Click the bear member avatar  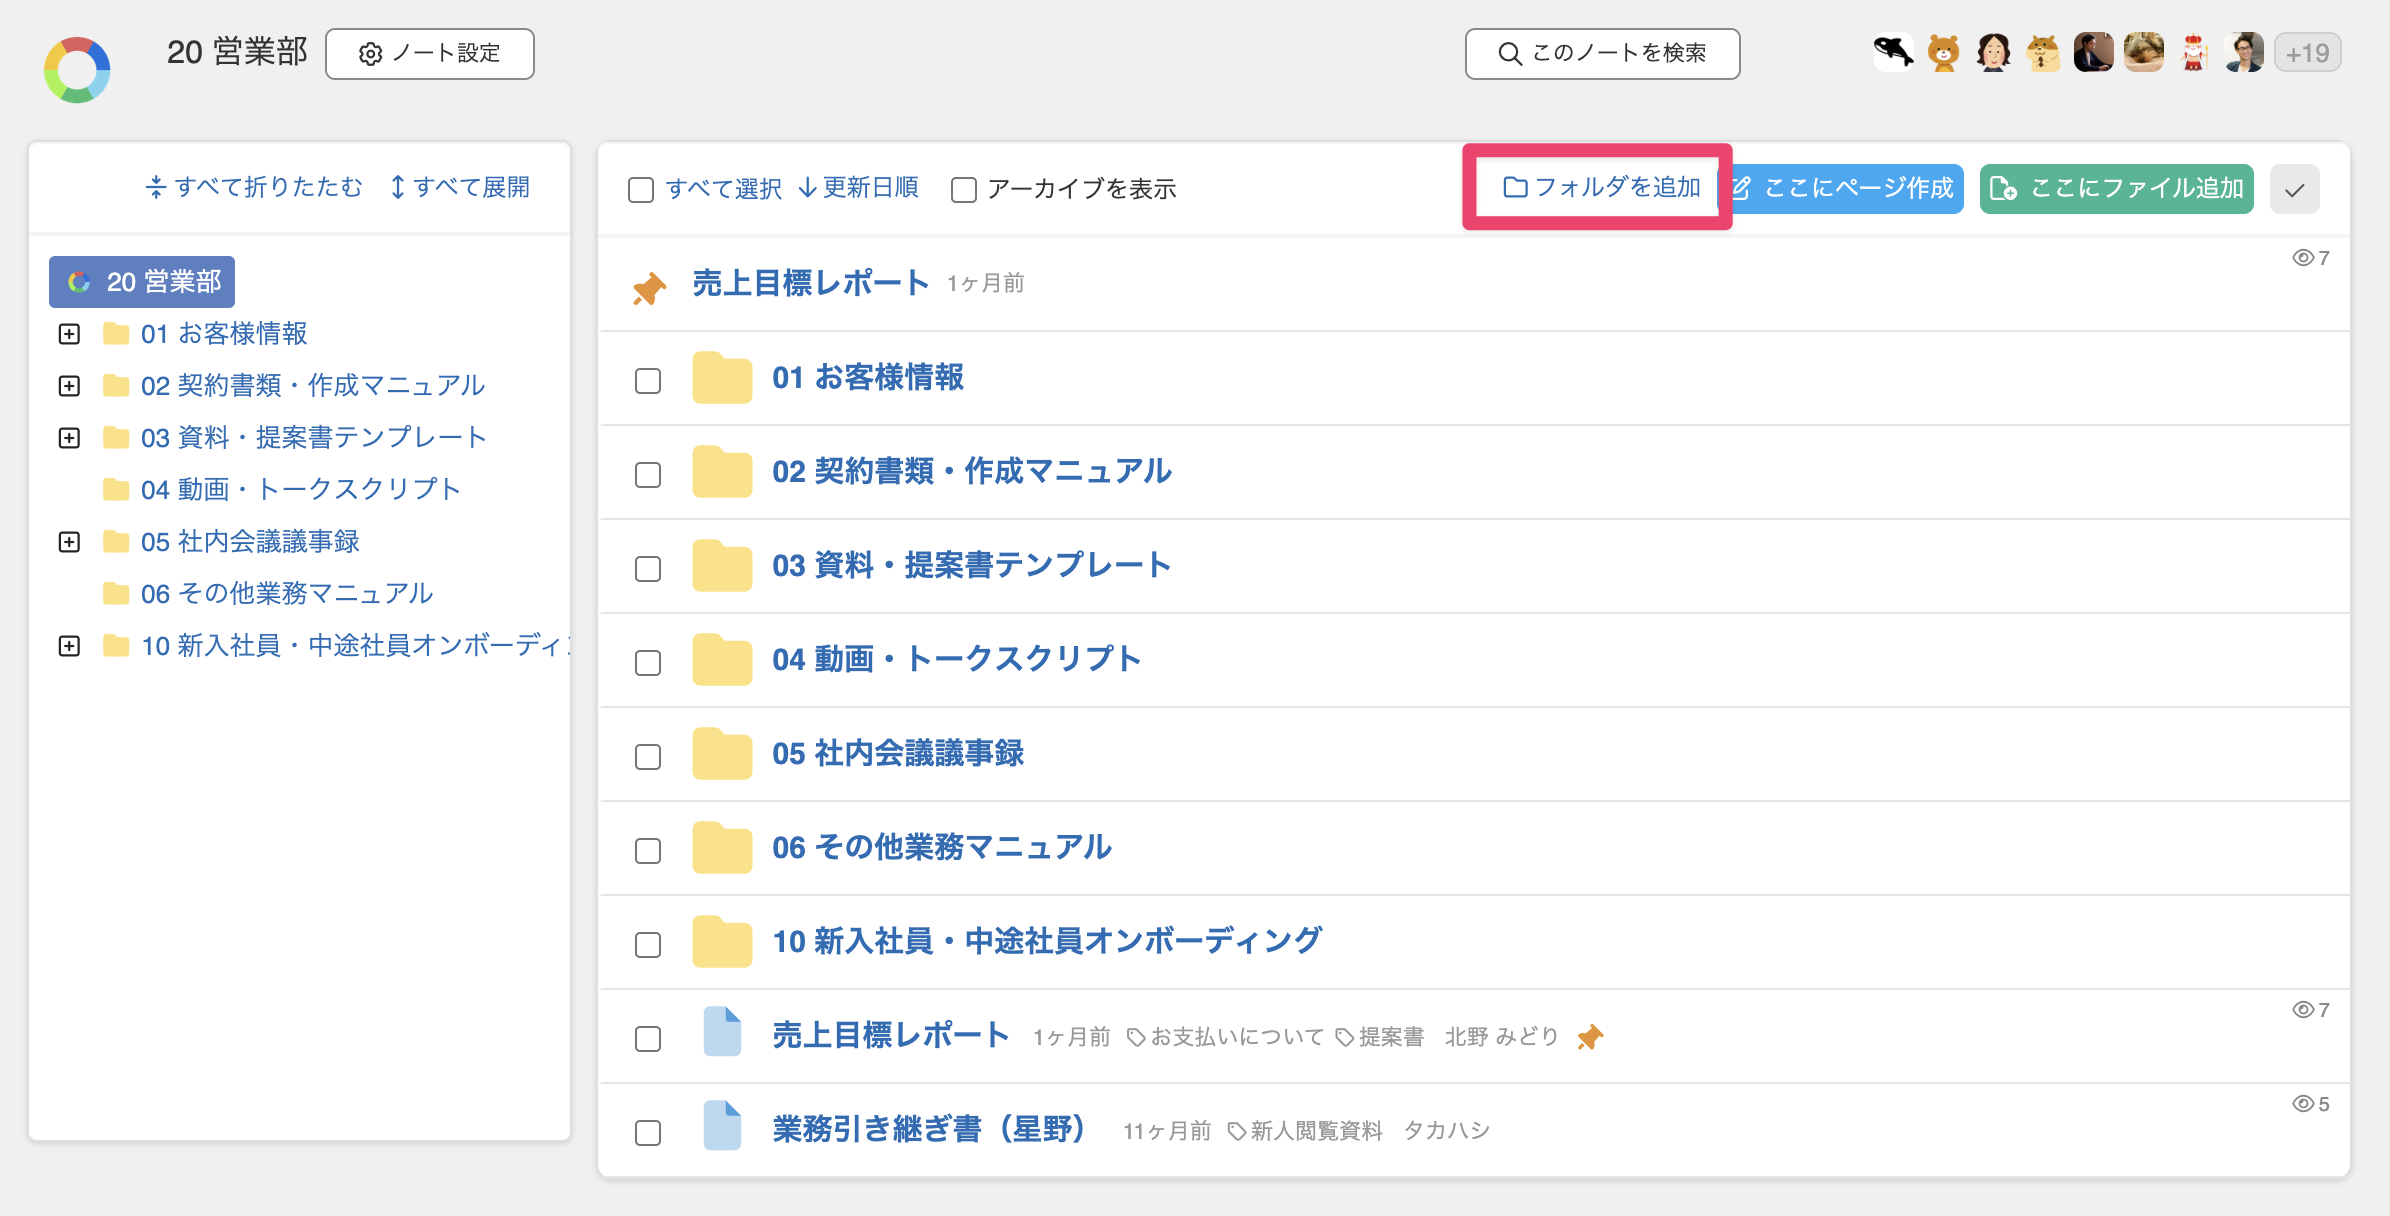coord(1943,53)
